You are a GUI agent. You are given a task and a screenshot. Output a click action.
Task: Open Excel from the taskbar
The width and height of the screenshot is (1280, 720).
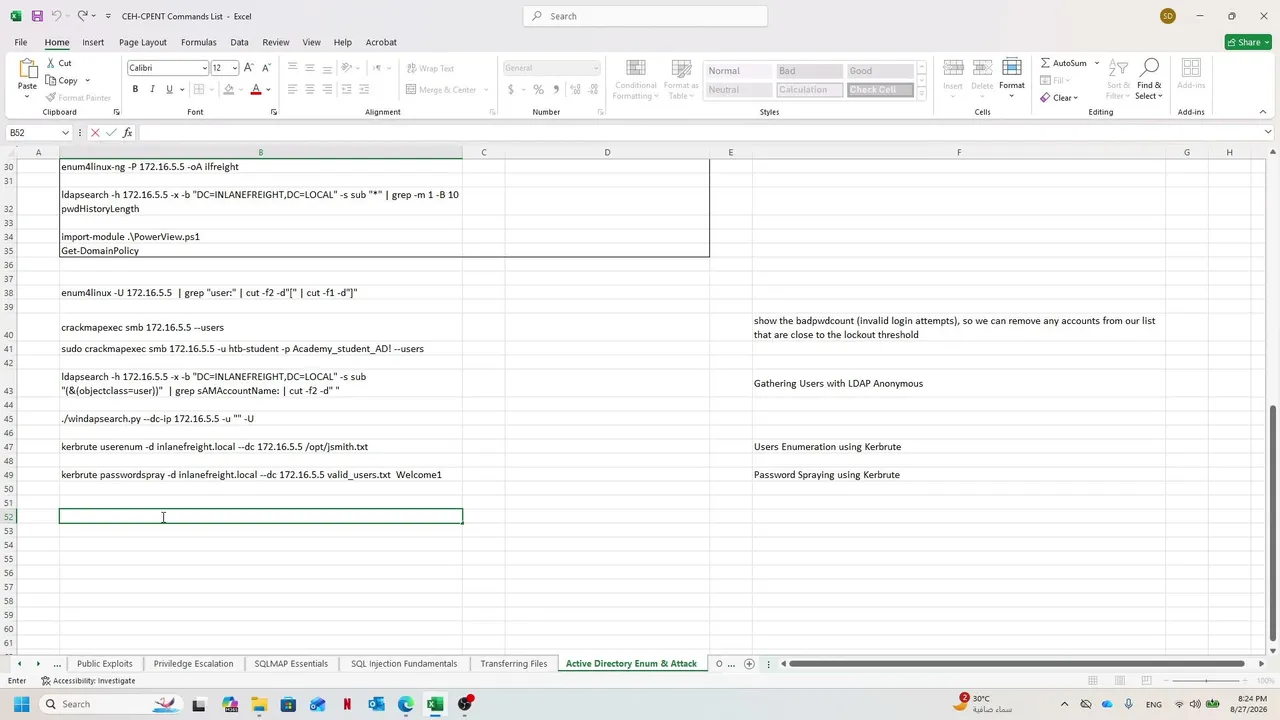[x=435, y=704]
